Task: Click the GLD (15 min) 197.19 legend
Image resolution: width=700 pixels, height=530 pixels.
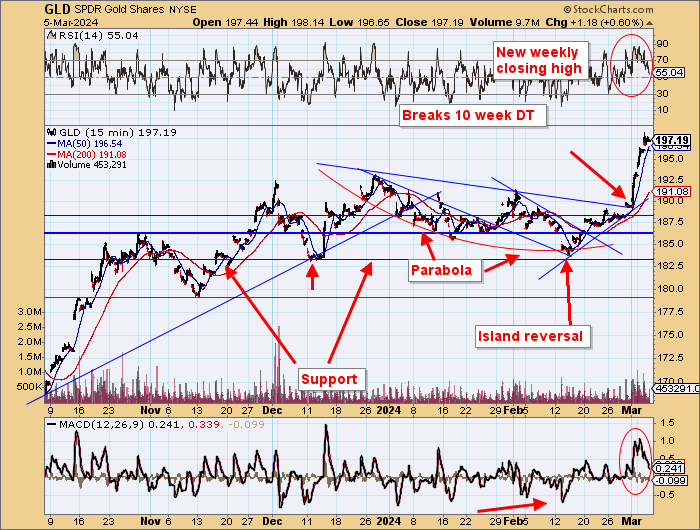Action: (x=118, y=132)
